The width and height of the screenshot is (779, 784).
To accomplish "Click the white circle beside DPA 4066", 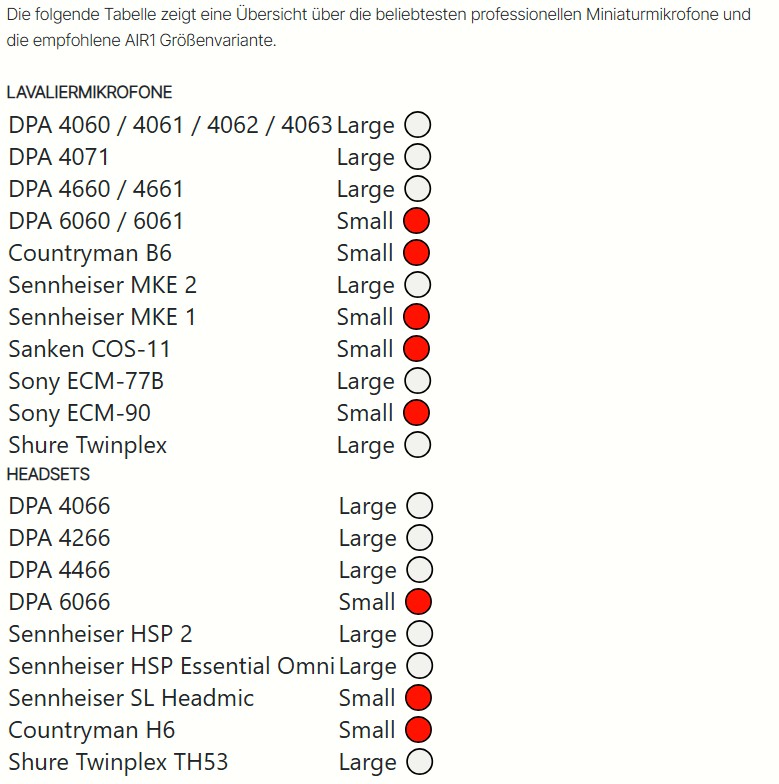I will [420, 506].
